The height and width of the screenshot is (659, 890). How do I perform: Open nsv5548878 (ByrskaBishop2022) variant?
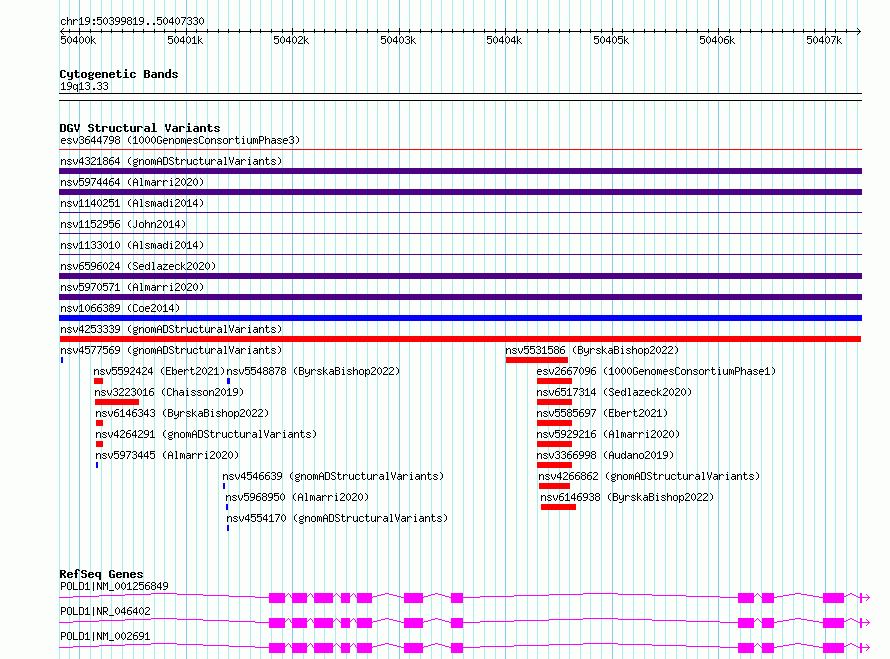coord(313,371)
